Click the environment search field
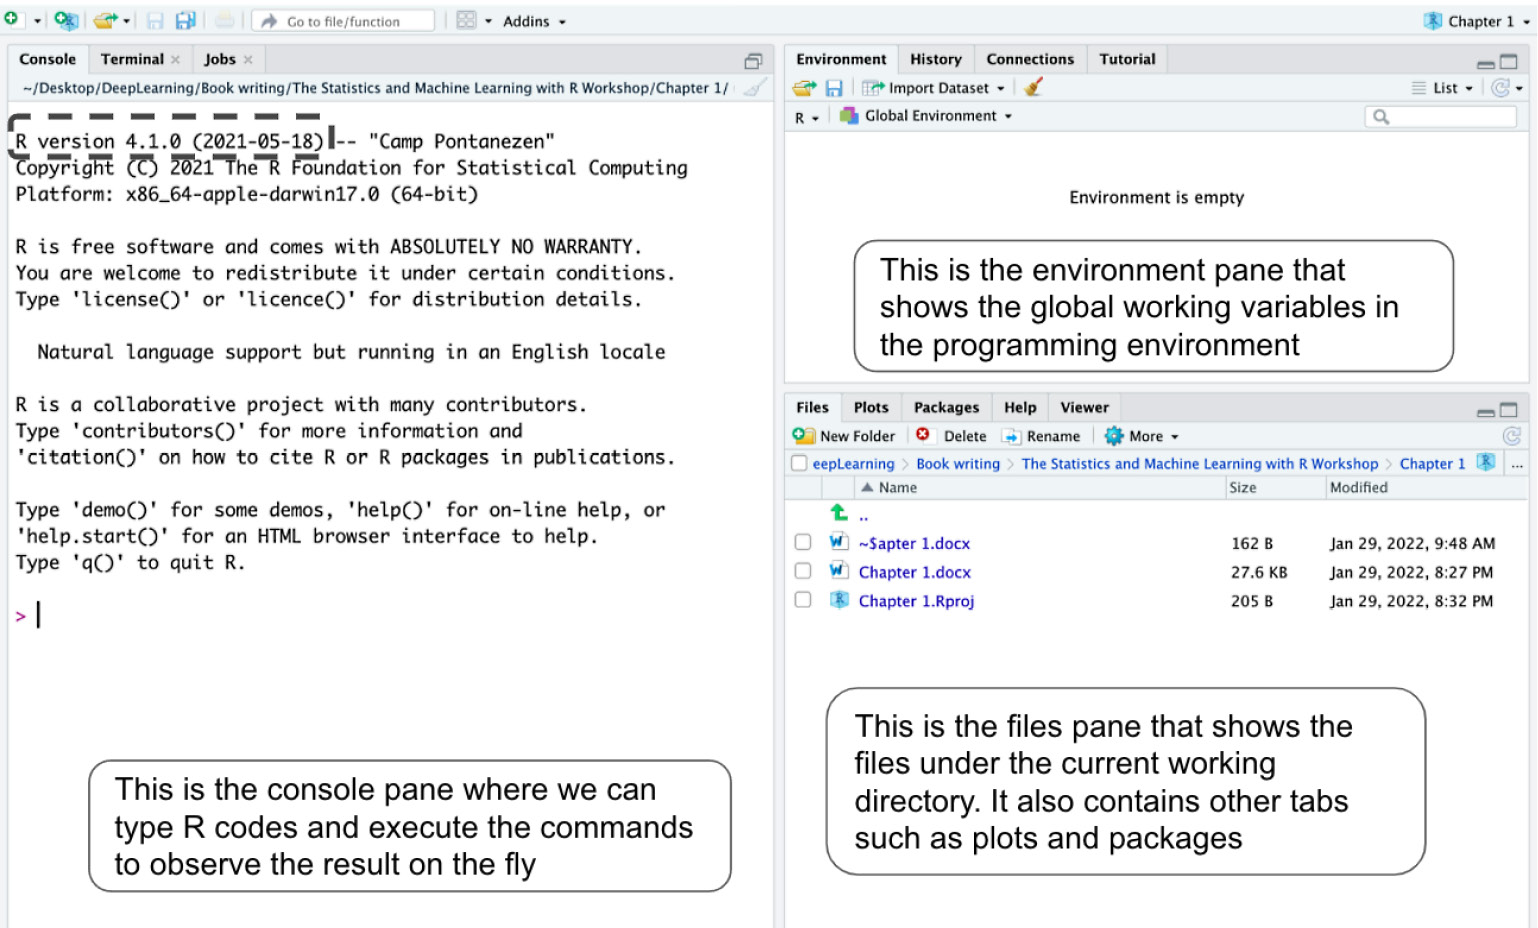1538x928 pixels. tap(1440, 117)
